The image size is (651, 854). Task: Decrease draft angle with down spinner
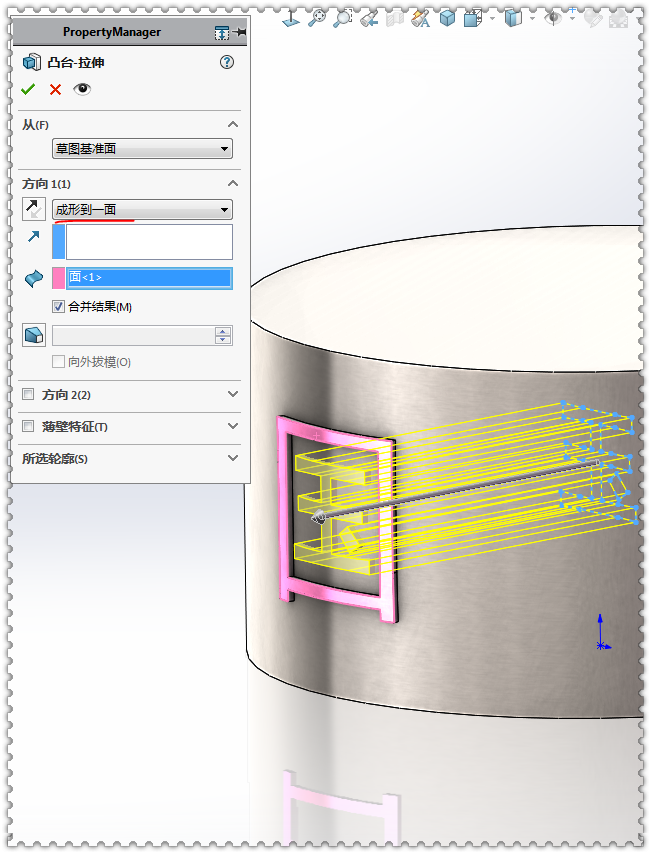(223, 340)
